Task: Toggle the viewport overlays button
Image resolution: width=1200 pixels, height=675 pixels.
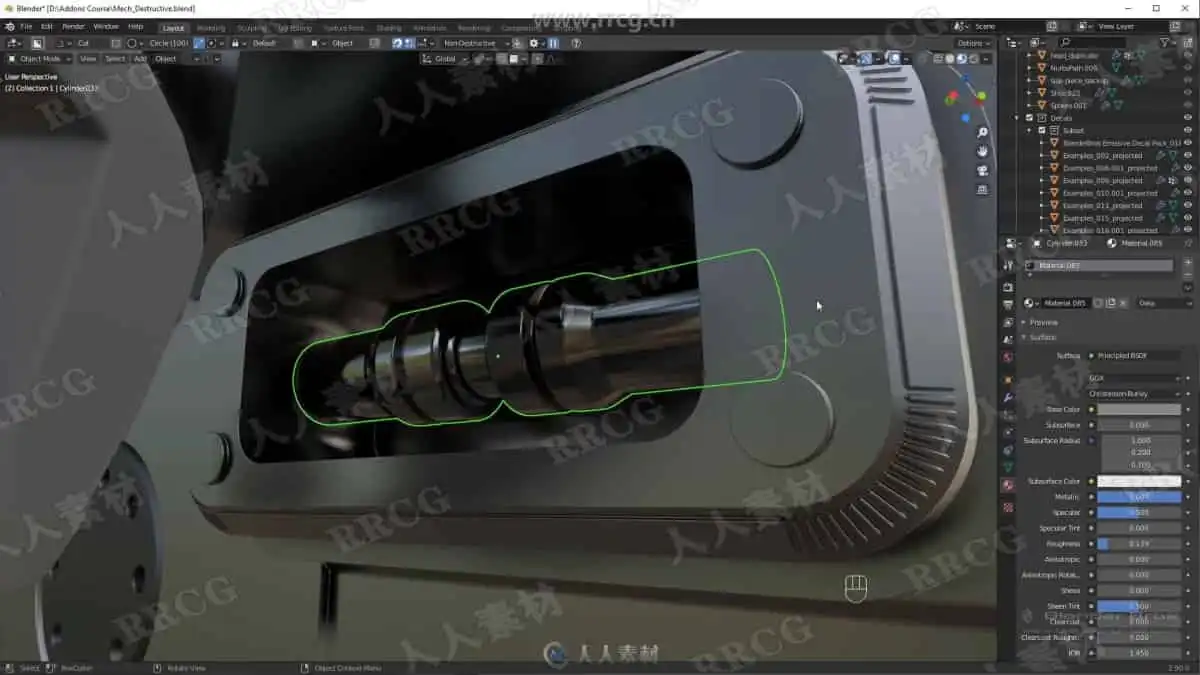Action: point(893,59)
